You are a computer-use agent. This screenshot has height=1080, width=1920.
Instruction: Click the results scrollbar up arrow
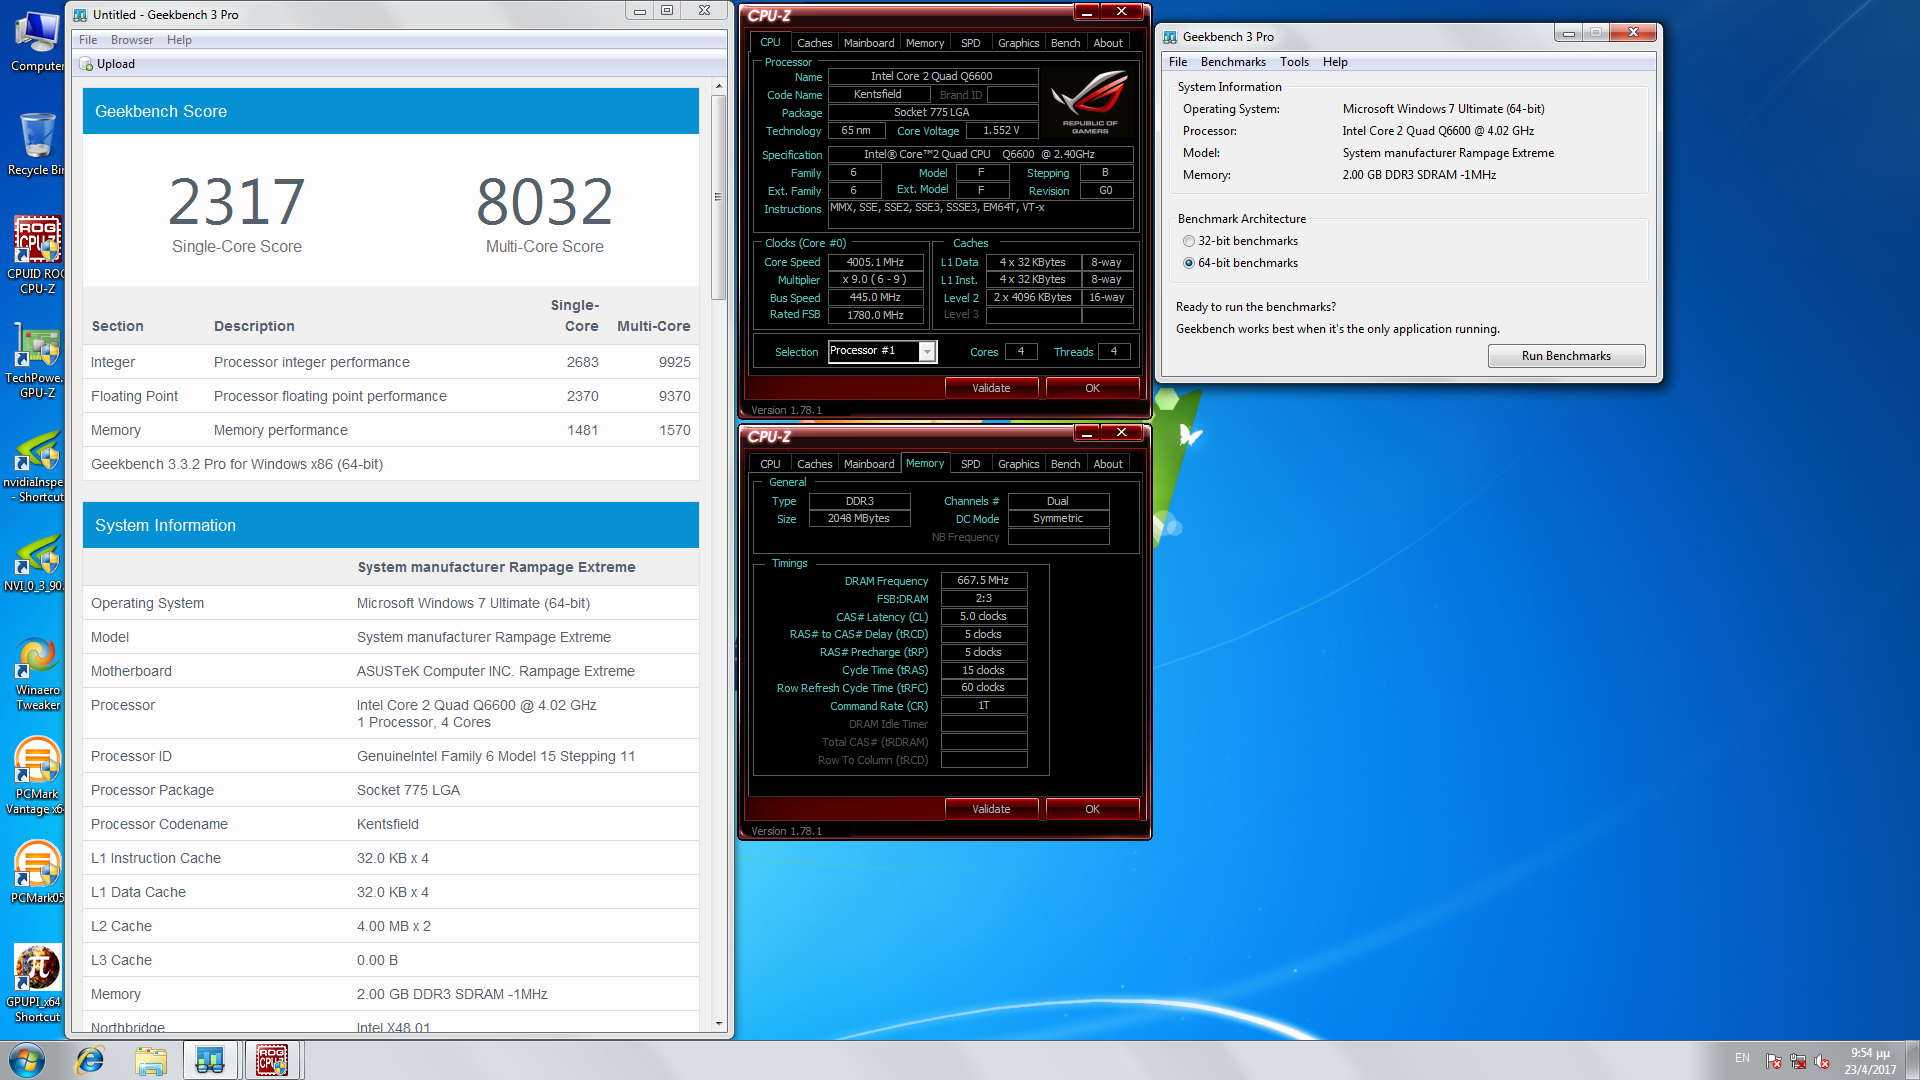click(718, 87)
